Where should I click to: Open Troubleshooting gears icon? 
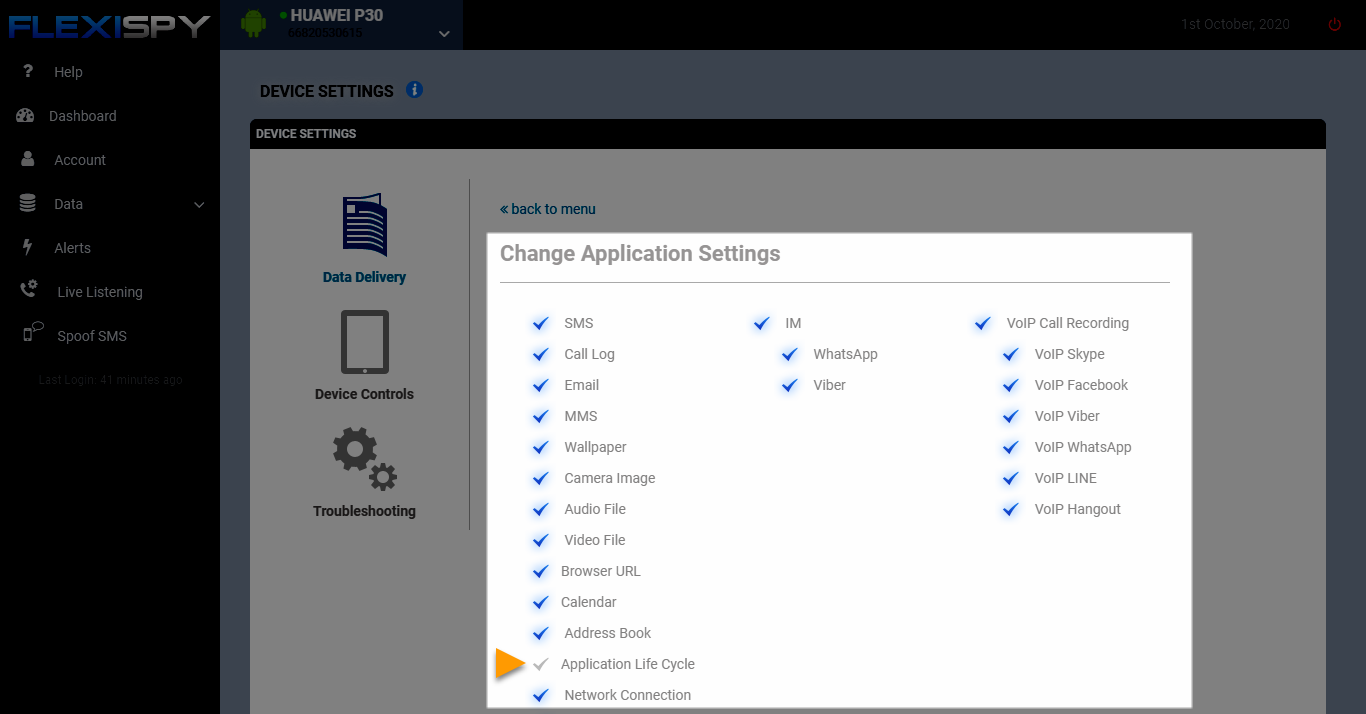[365, 459]
